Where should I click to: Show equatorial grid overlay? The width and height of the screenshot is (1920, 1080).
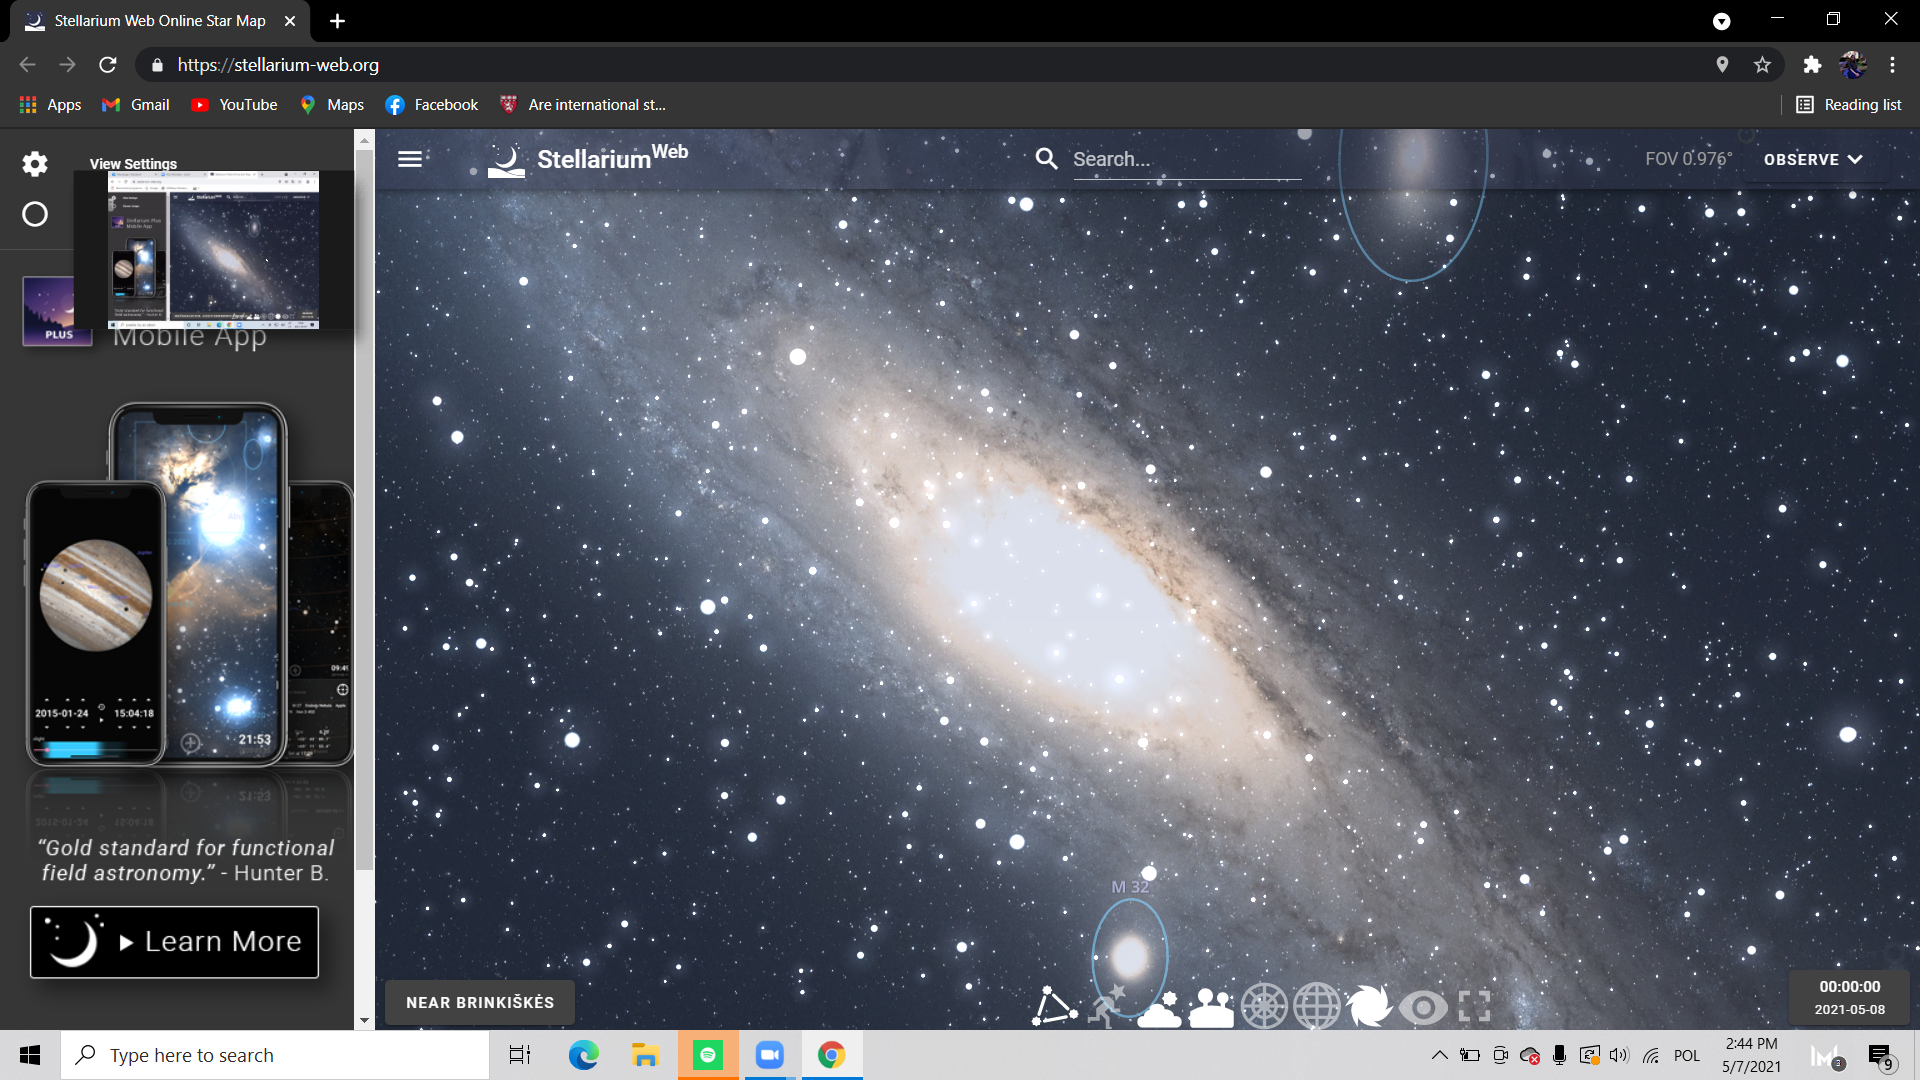click(x=1317, y=1006)
